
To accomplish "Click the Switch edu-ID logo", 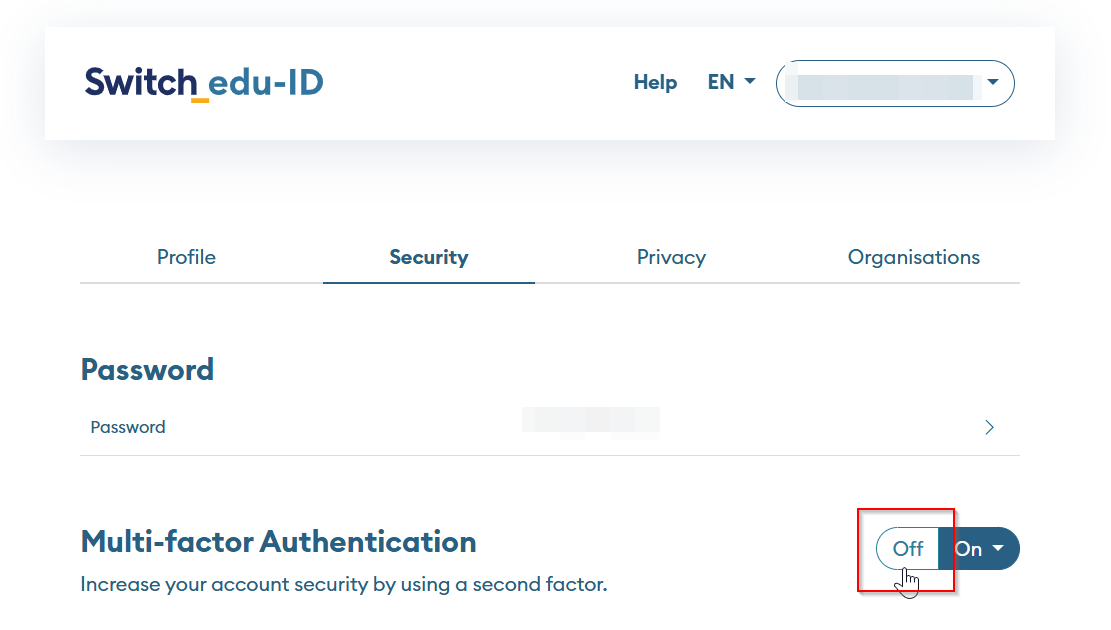I will (204, 82).
